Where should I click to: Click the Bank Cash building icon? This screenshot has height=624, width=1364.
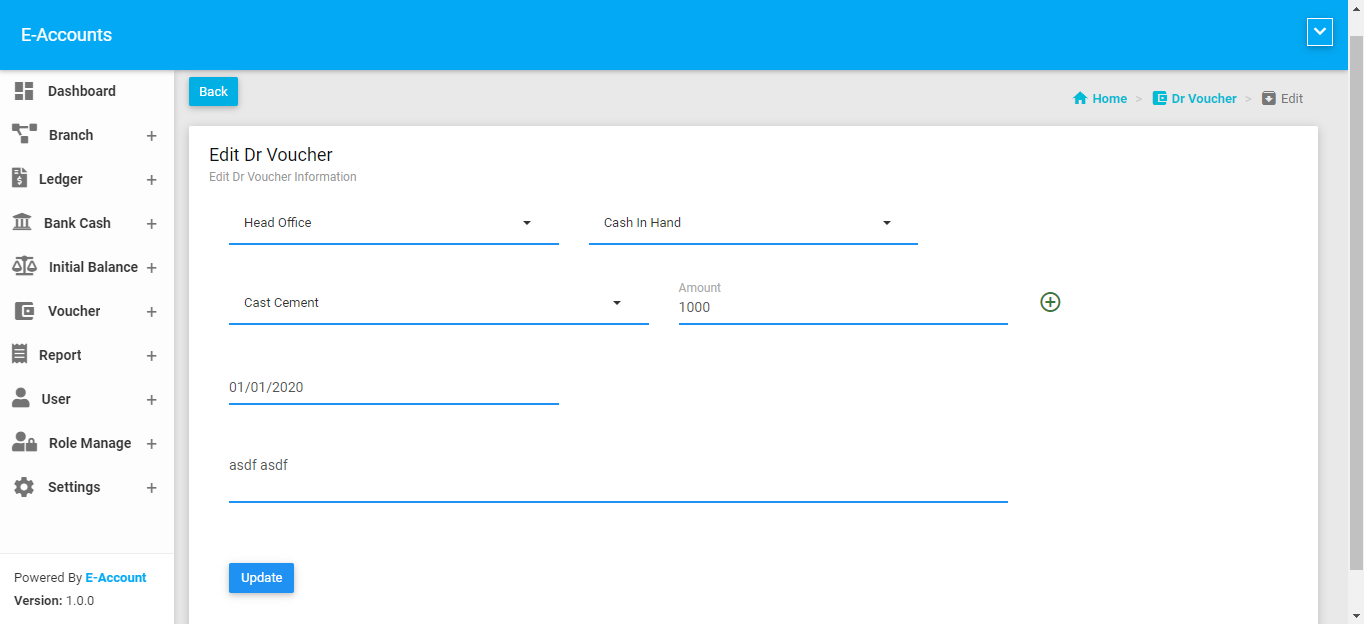(x=21, y=223)
